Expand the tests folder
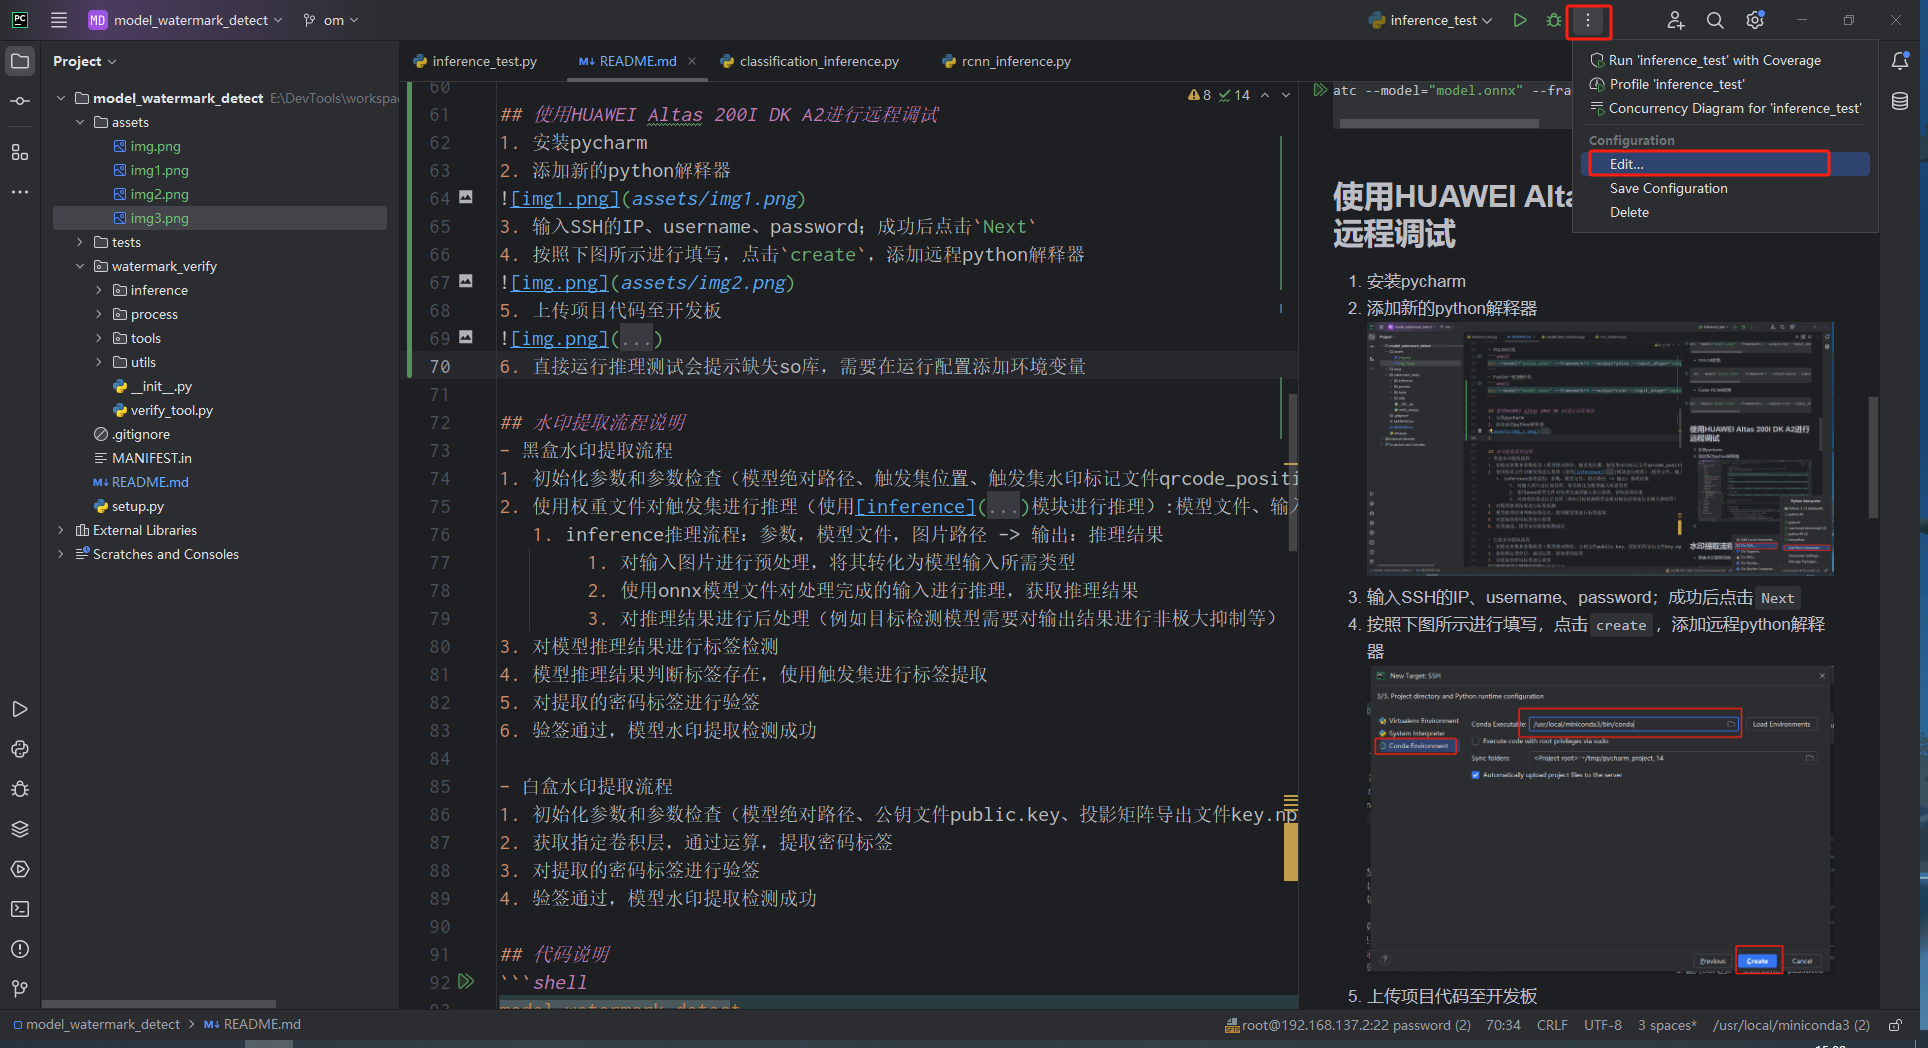 [x=80, y=242]
